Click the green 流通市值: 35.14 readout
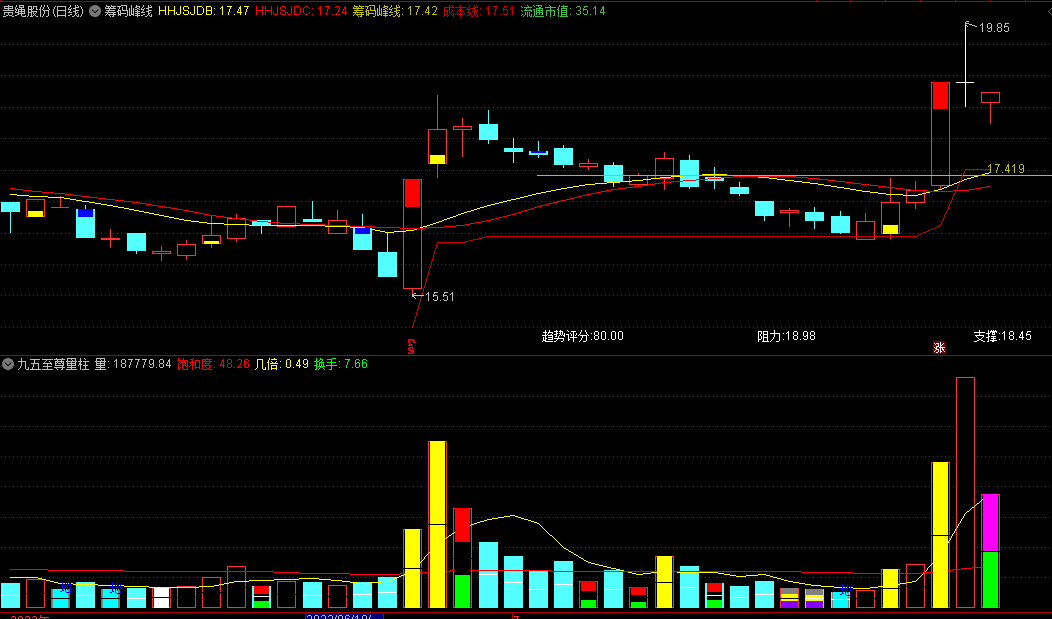 [x=563, y=11]
